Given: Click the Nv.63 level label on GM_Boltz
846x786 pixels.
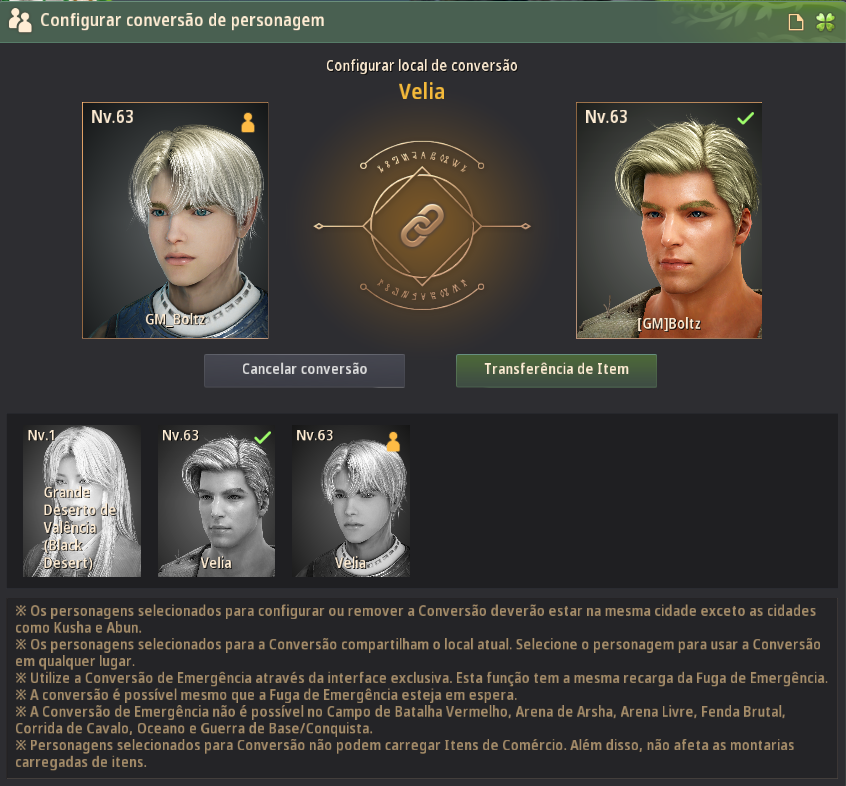Looking at the screenshot, I should (112, 117).
